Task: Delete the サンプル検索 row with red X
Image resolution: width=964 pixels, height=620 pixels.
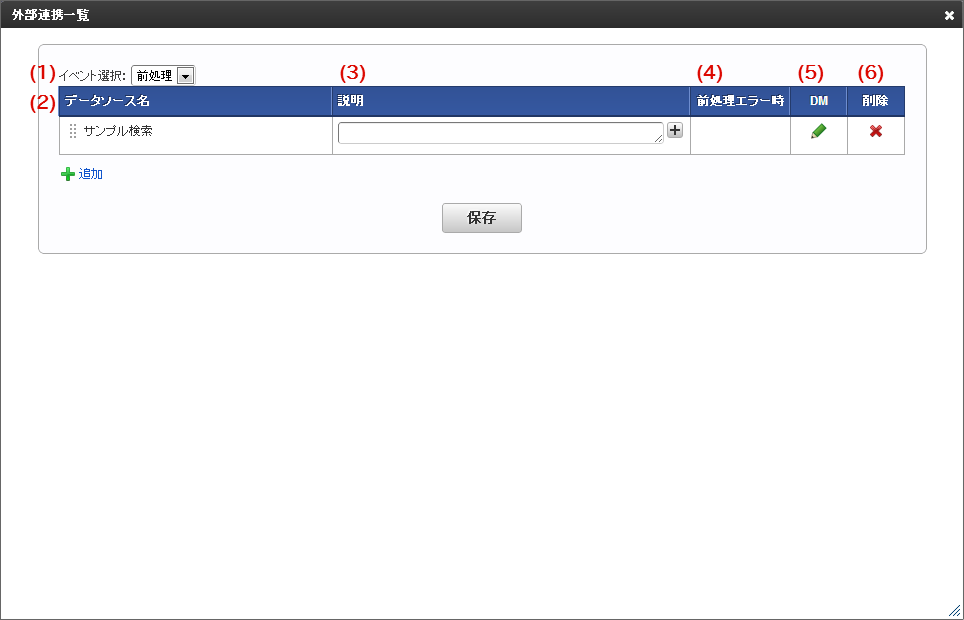Action: pos(876,131)
